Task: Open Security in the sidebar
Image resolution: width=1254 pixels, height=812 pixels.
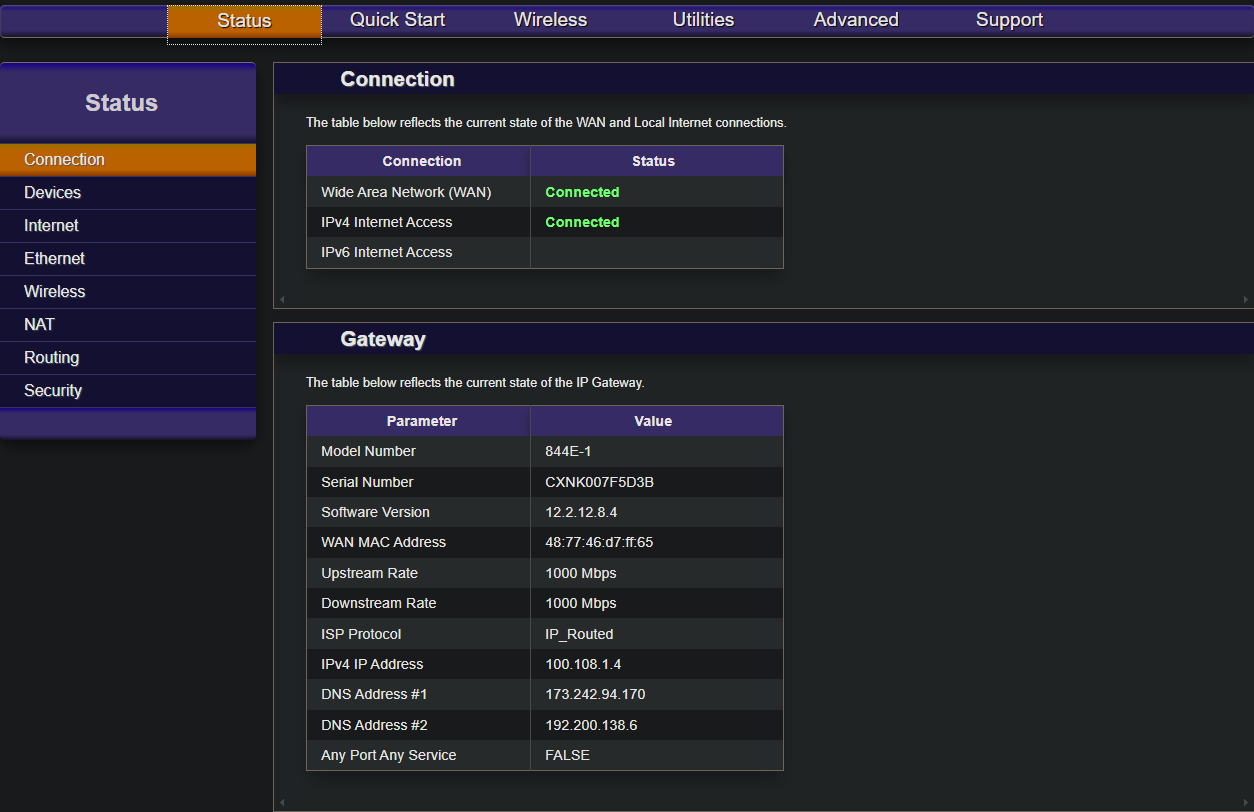Action: point(53,391)
